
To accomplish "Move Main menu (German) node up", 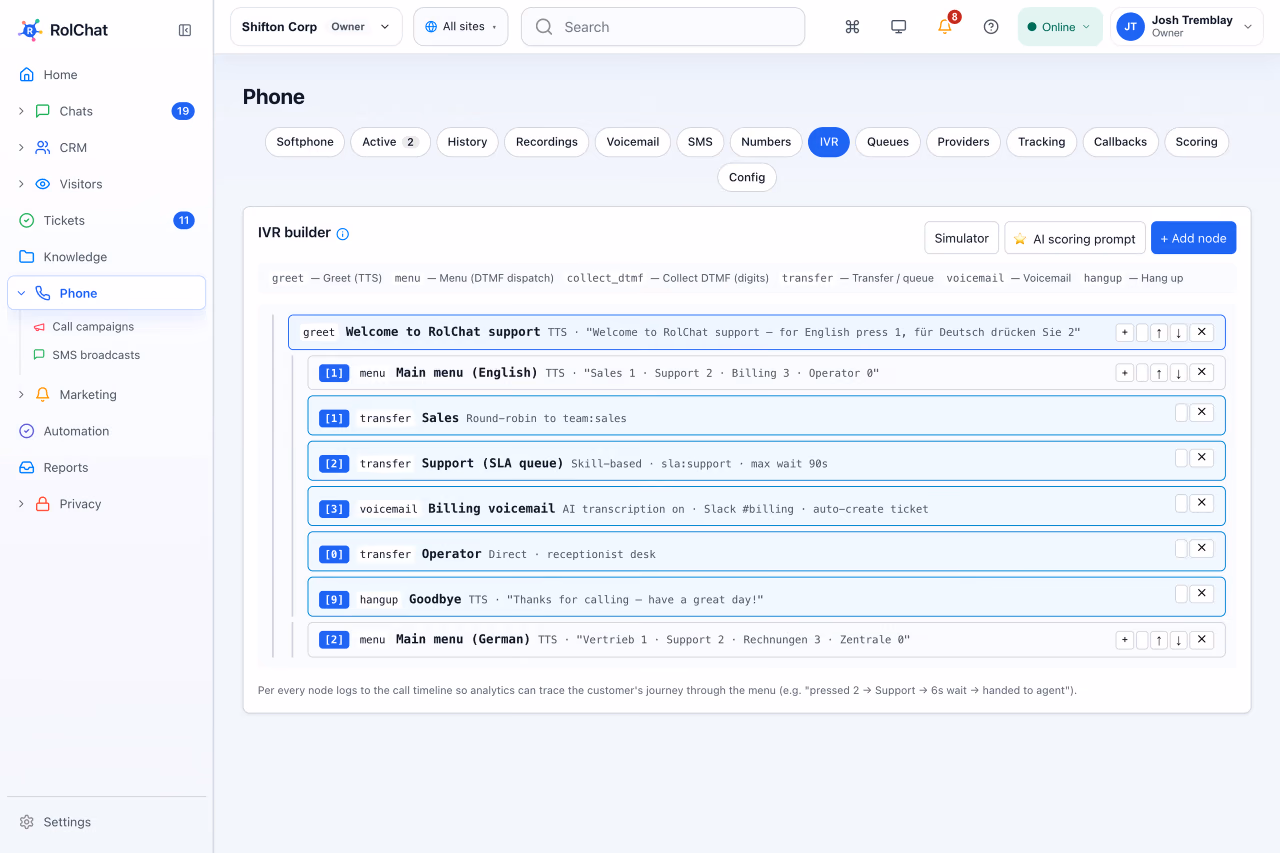I will coord(1158,640).
